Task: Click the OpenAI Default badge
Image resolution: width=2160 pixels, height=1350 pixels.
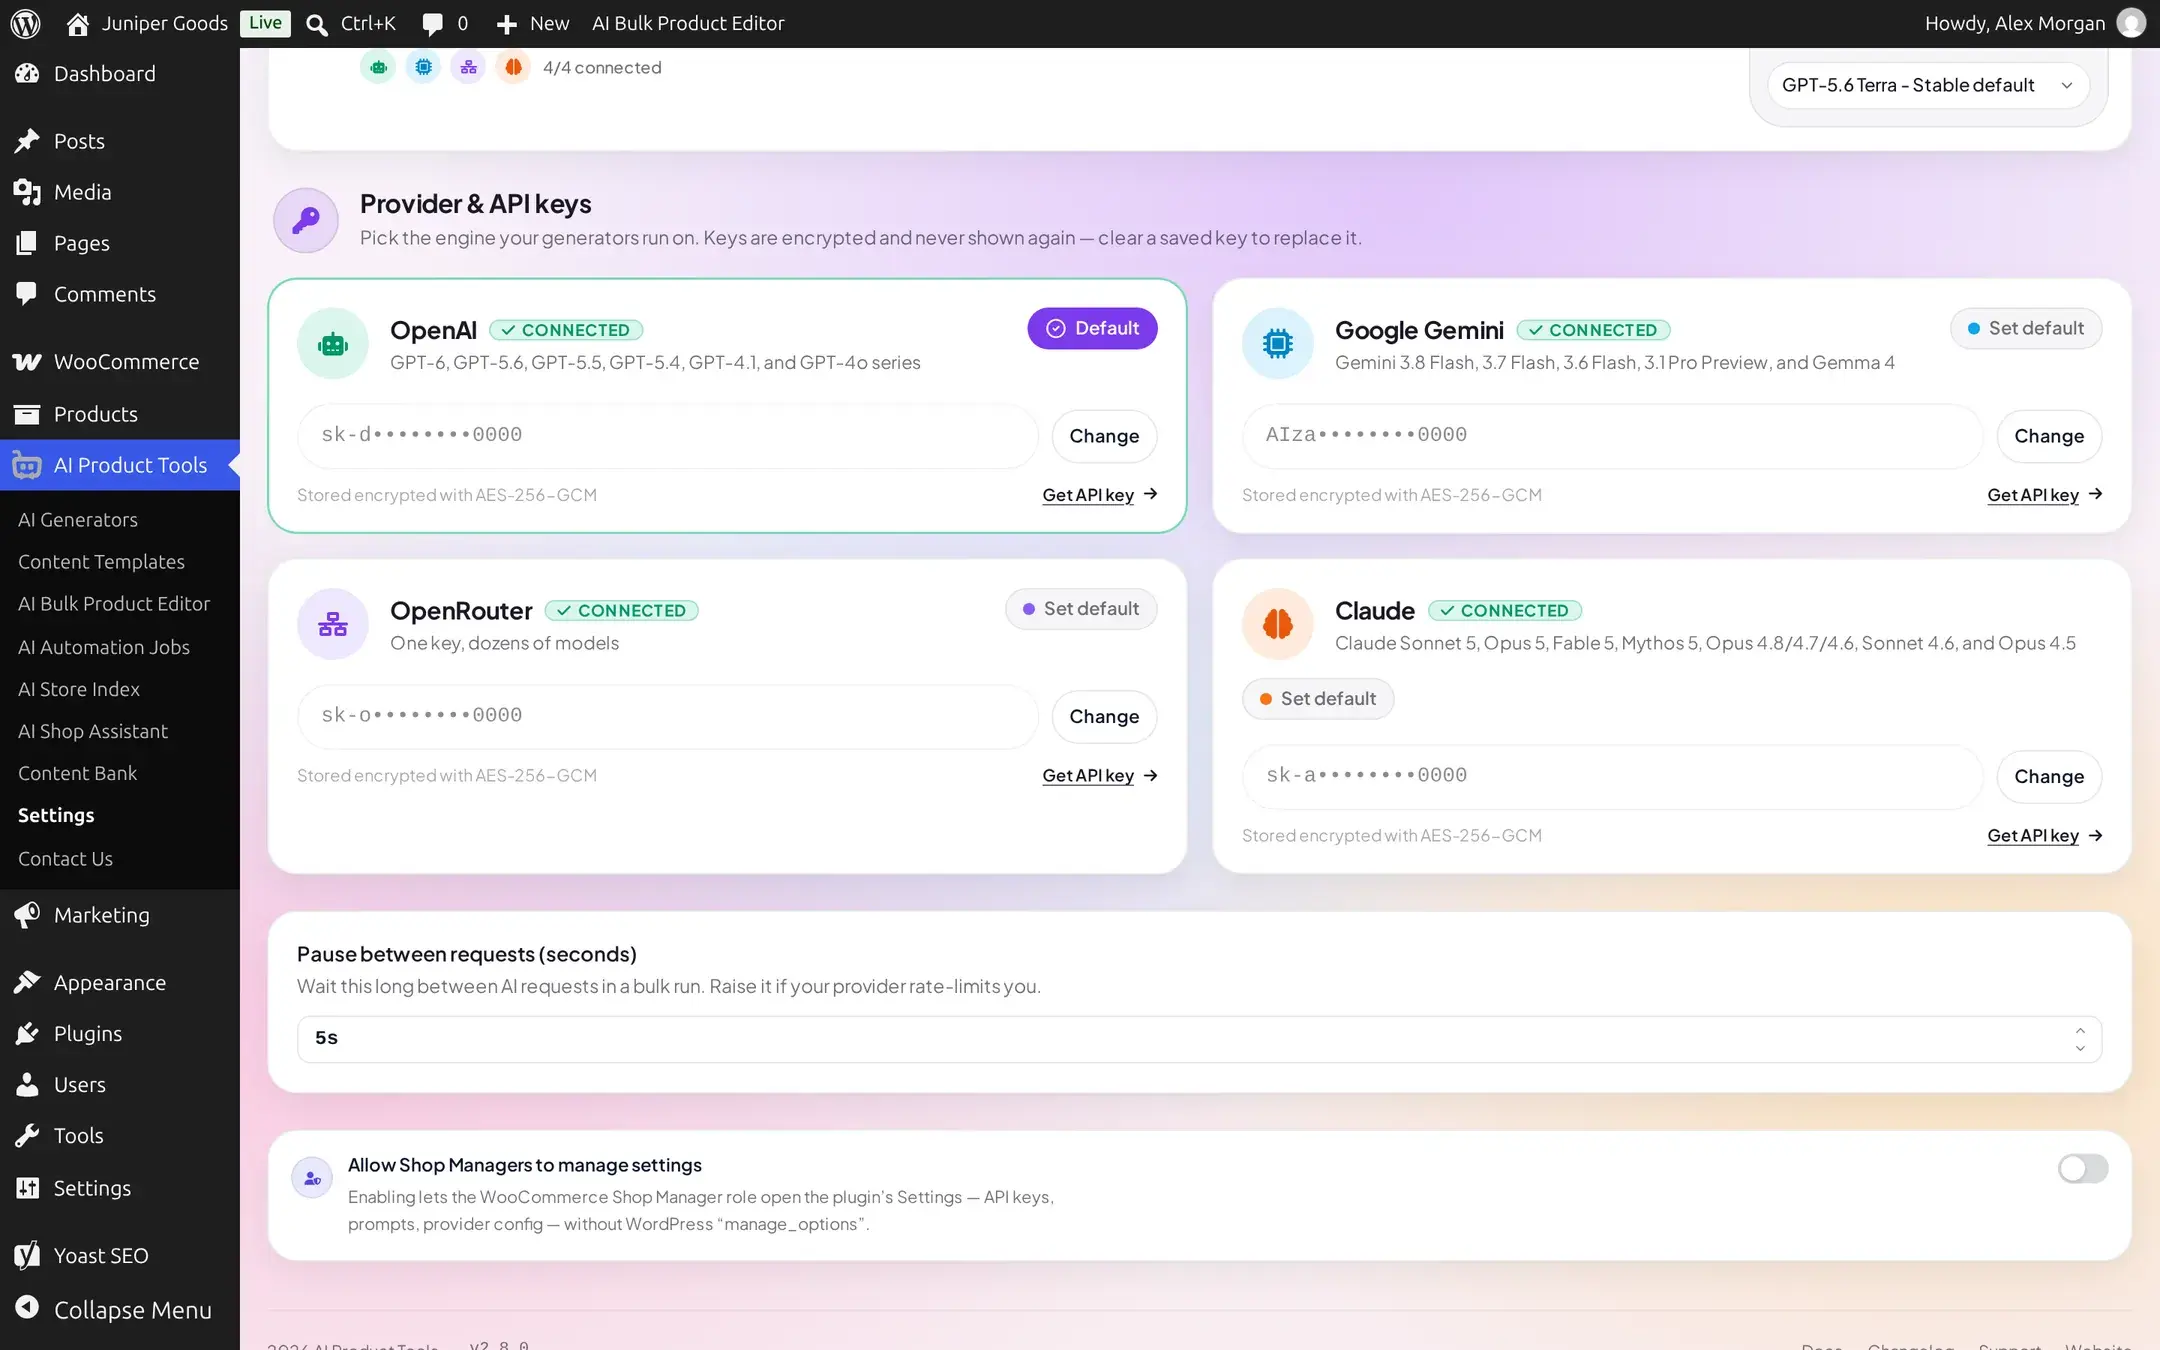Action: [1092, 328]
